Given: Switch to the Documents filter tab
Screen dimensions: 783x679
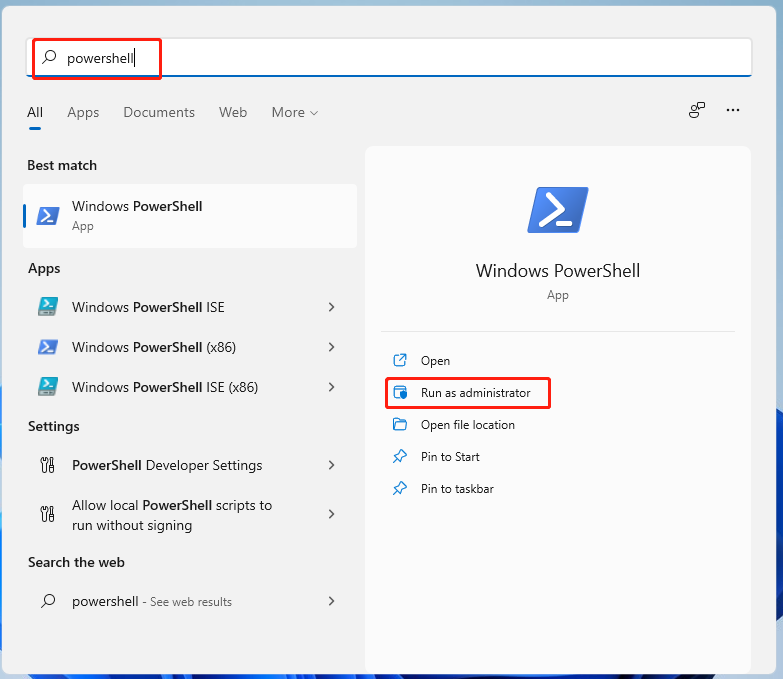Looking at the screenshot, I should [x=159, y=113].
